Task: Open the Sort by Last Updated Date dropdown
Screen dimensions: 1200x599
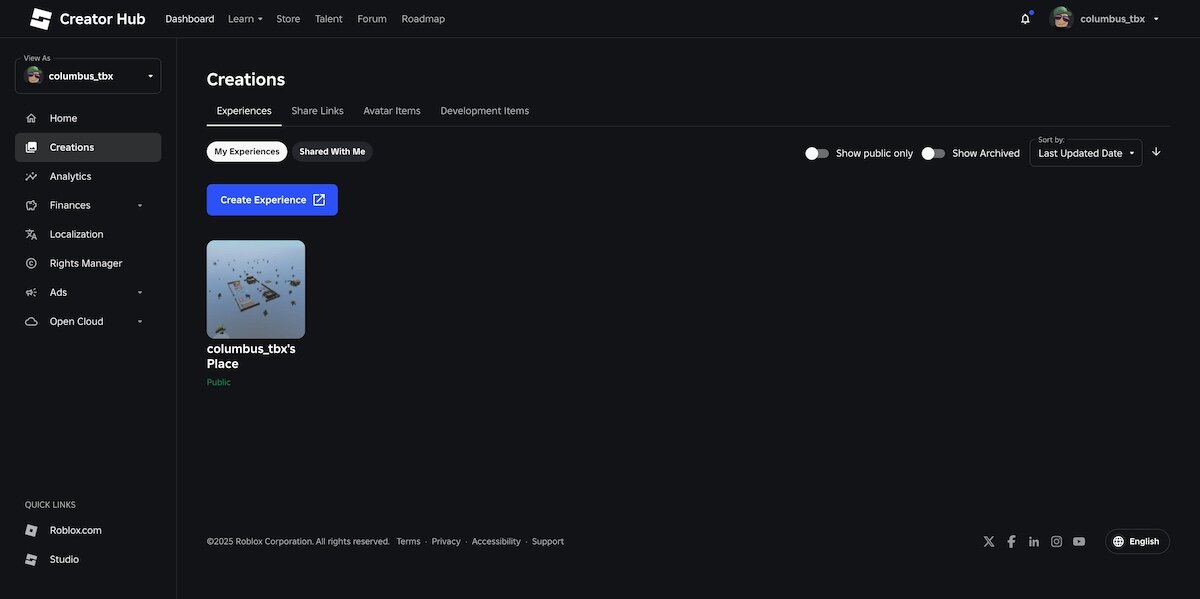Action: tap(1086, 153)
